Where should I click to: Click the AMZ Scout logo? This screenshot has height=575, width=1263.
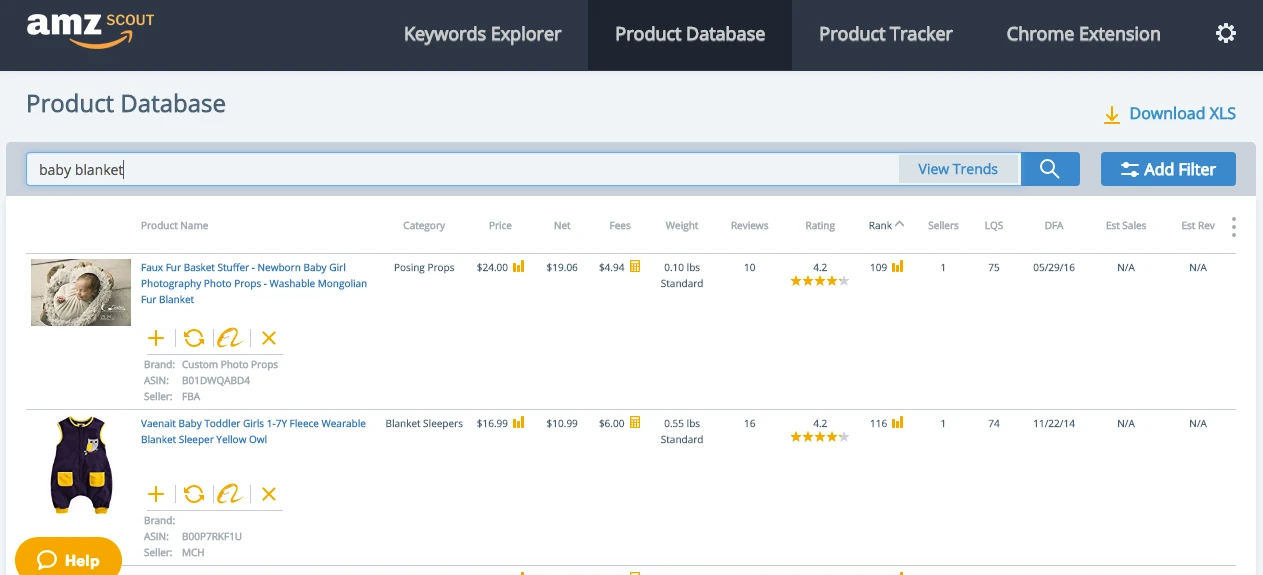click(90, 31)
